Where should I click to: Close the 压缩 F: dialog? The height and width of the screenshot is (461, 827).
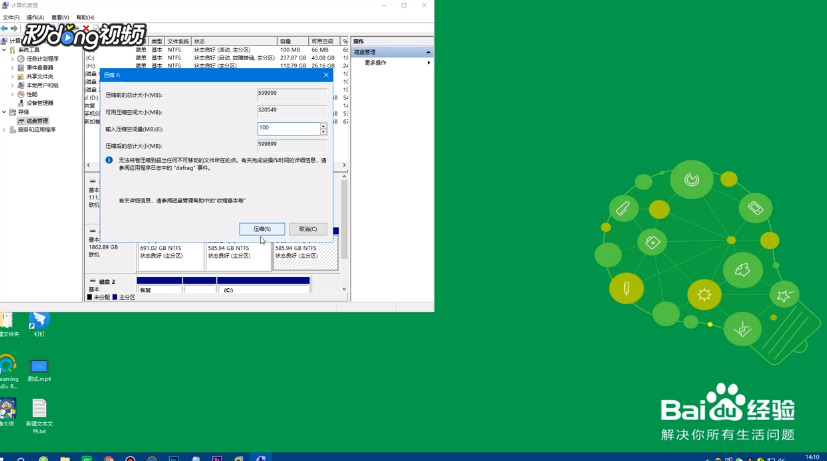pyautogui.click(x=326, y=75)
